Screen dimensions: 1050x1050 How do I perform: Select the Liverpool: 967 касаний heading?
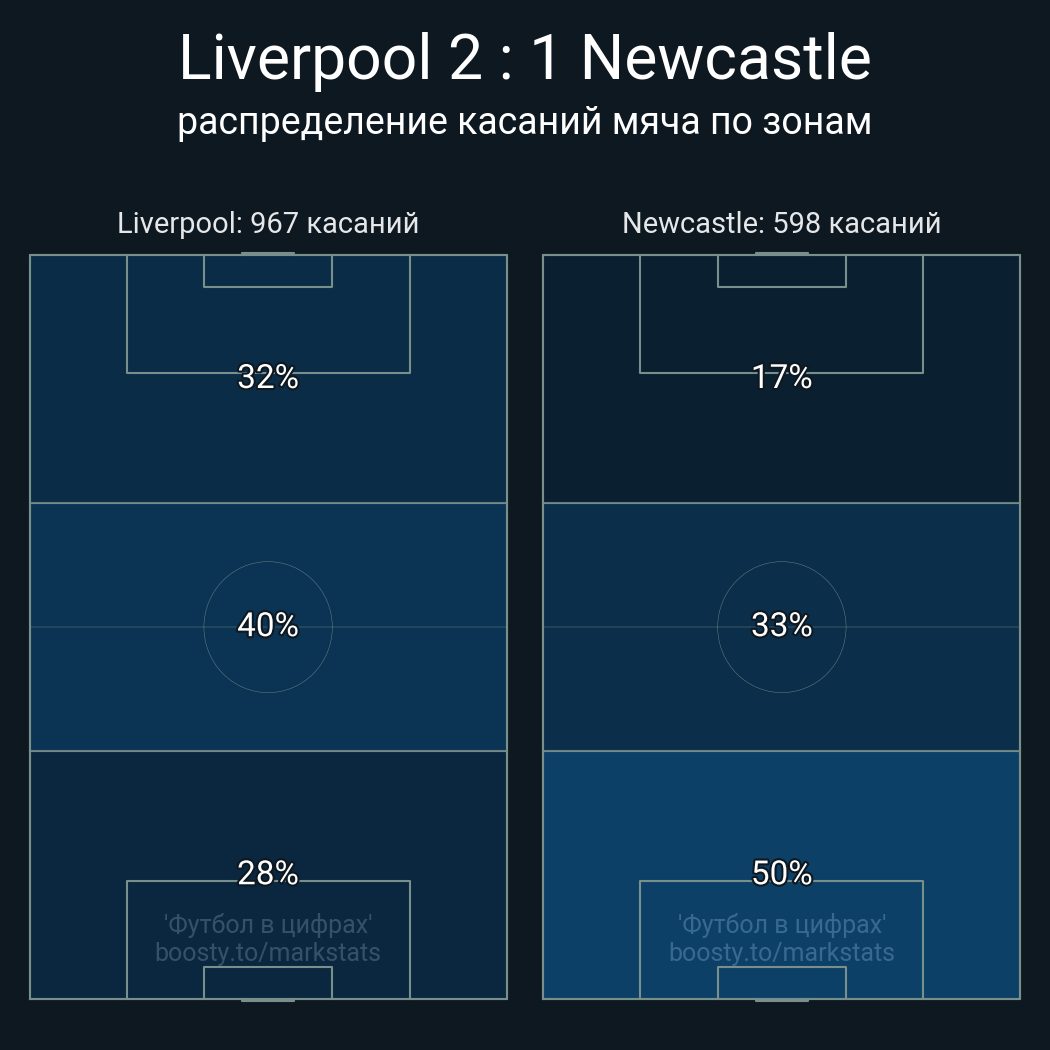pyautogui.click(x=268, y=223)
